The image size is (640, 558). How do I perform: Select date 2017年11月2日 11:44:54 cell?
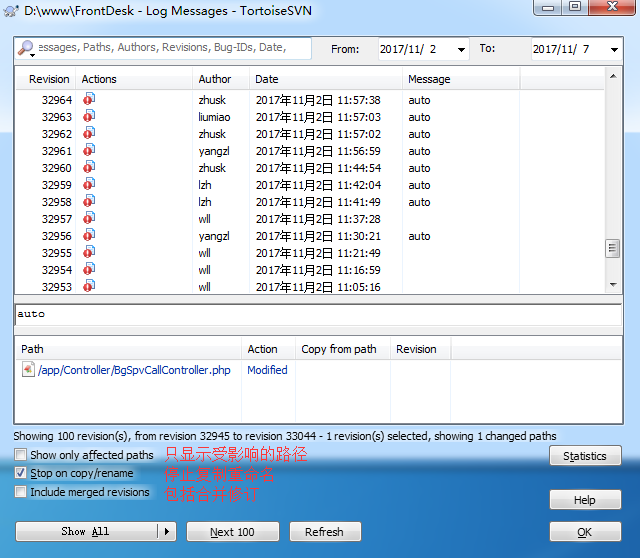[318, 168]
